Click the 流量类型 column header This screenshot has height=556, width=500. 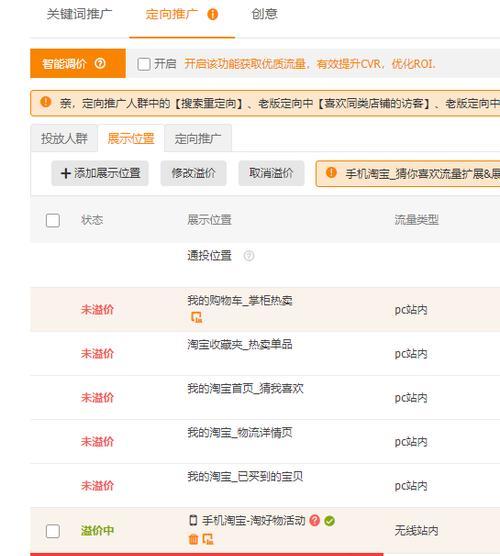(x=417, y=220)
